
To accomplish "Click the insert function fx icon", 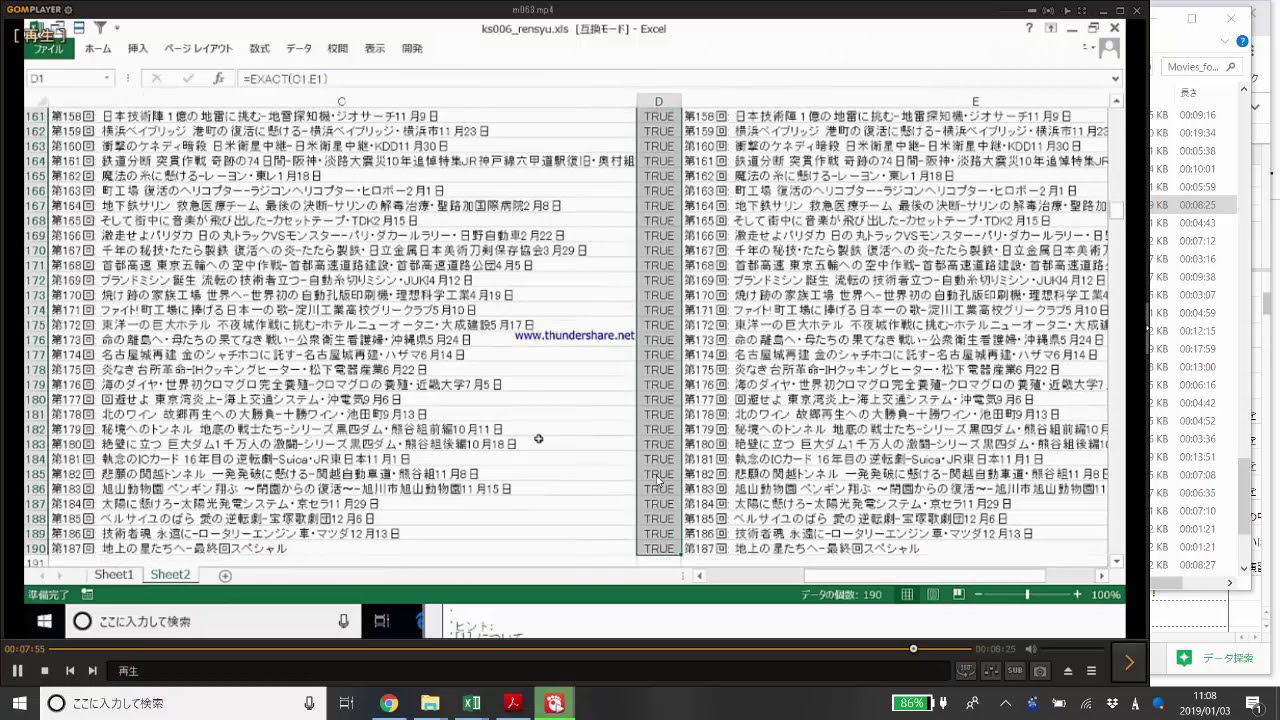I will (x=218, y=78).
